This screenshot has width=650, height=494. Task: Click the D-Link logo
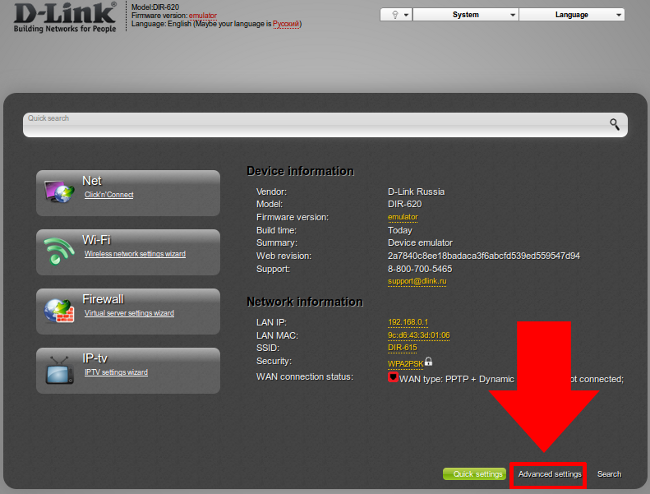pos(65,17)
